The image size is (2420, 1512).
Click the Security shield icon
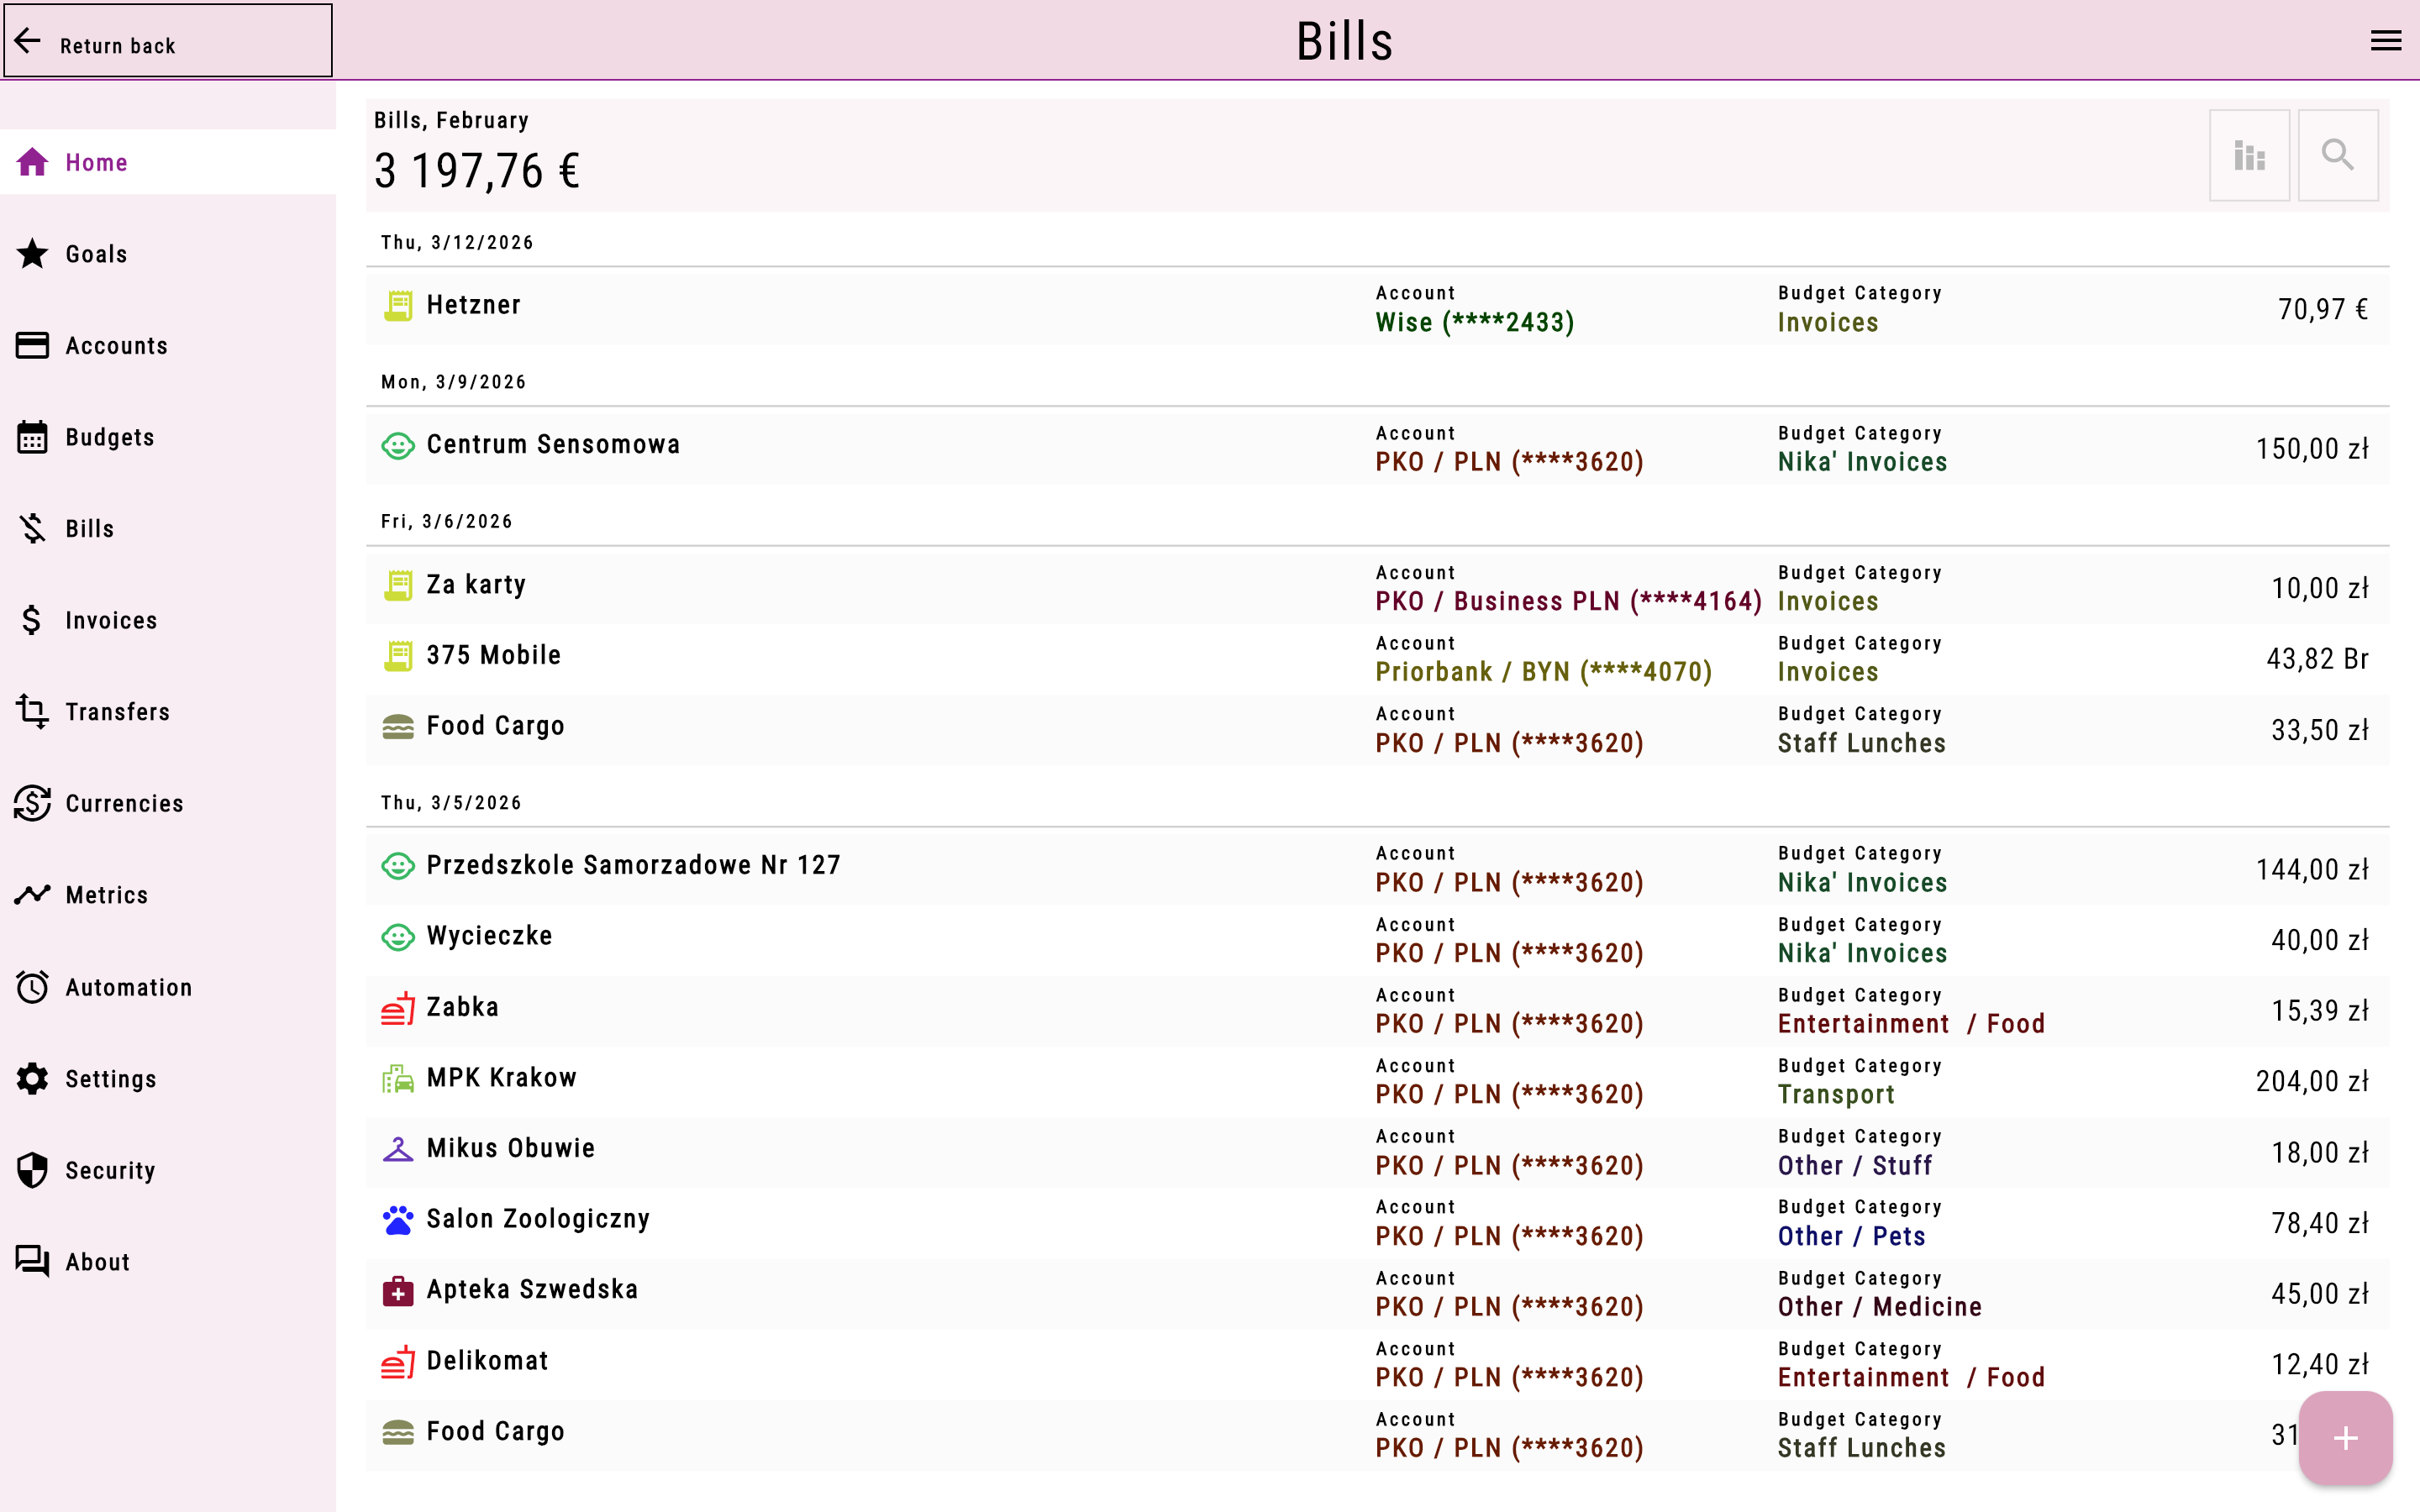pyautogui.click(x=32, y=1170)
